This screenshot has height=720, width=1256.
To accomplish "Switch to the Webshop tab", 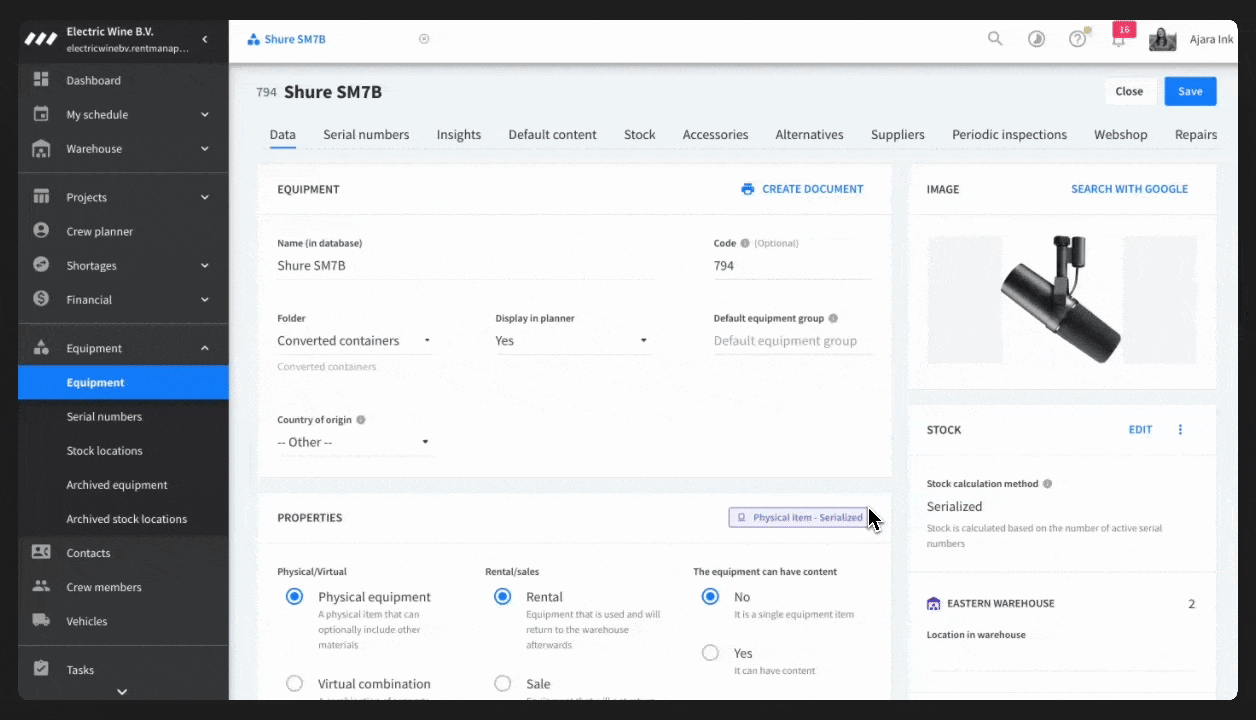I will pos(1120,134).
